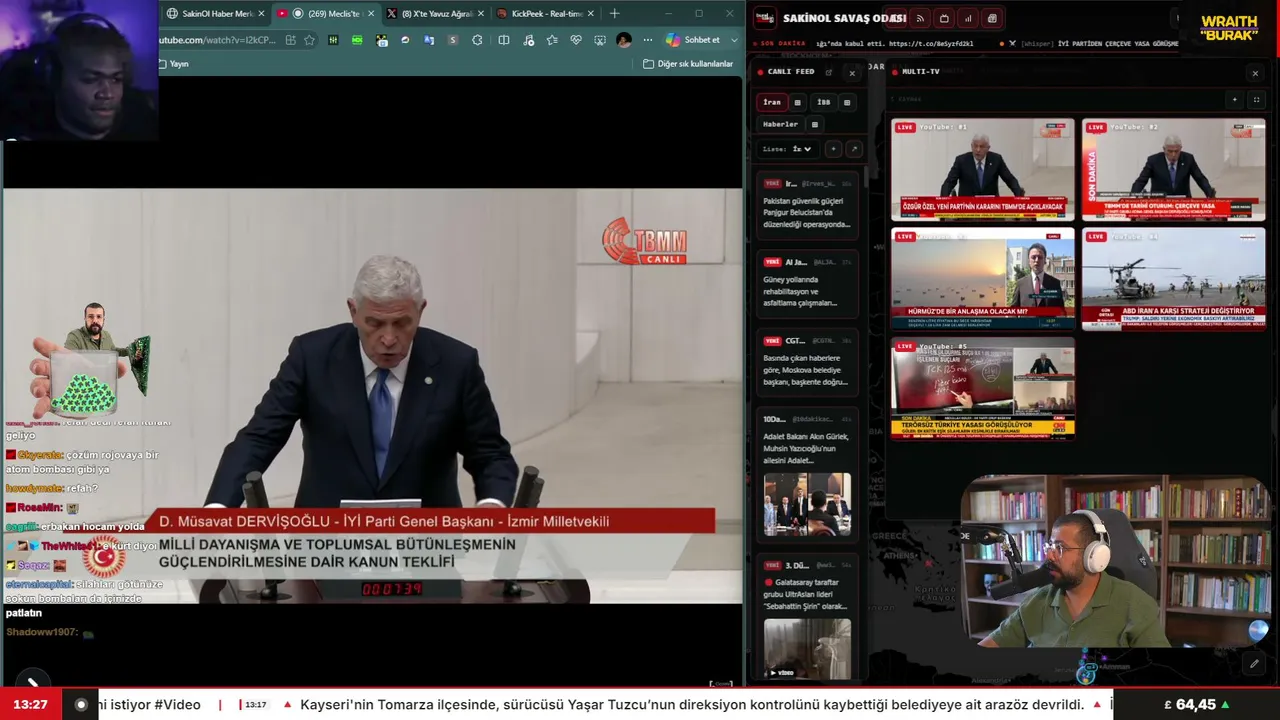Image resolution: width=1280 pixels, height=720 pixels.
Task: Open the Güney yollarında rehabilitasyon feed post
Action: click(x=807, y=284)
